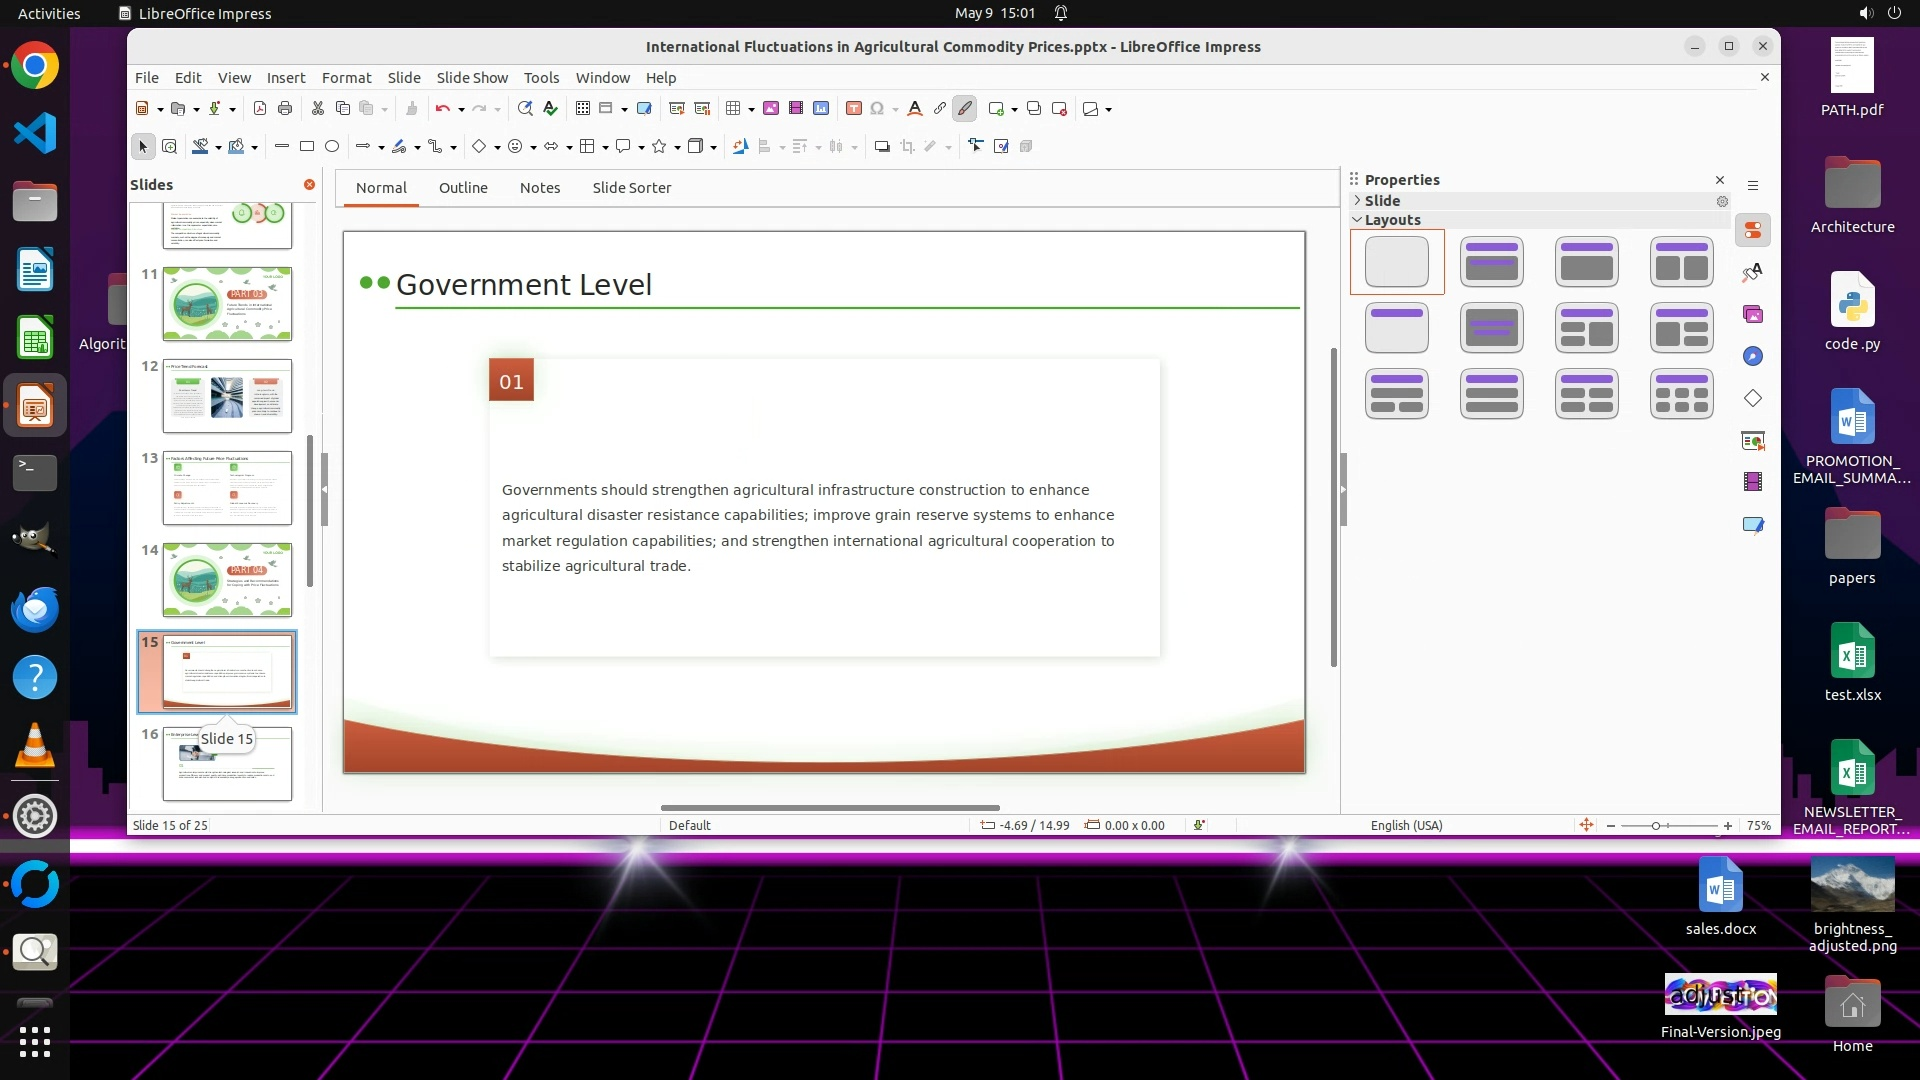Toggle the Display Grid toolbar button
Viewport: 1920px width, 1080px height.
pyautogui.click(x=583, y=109)
